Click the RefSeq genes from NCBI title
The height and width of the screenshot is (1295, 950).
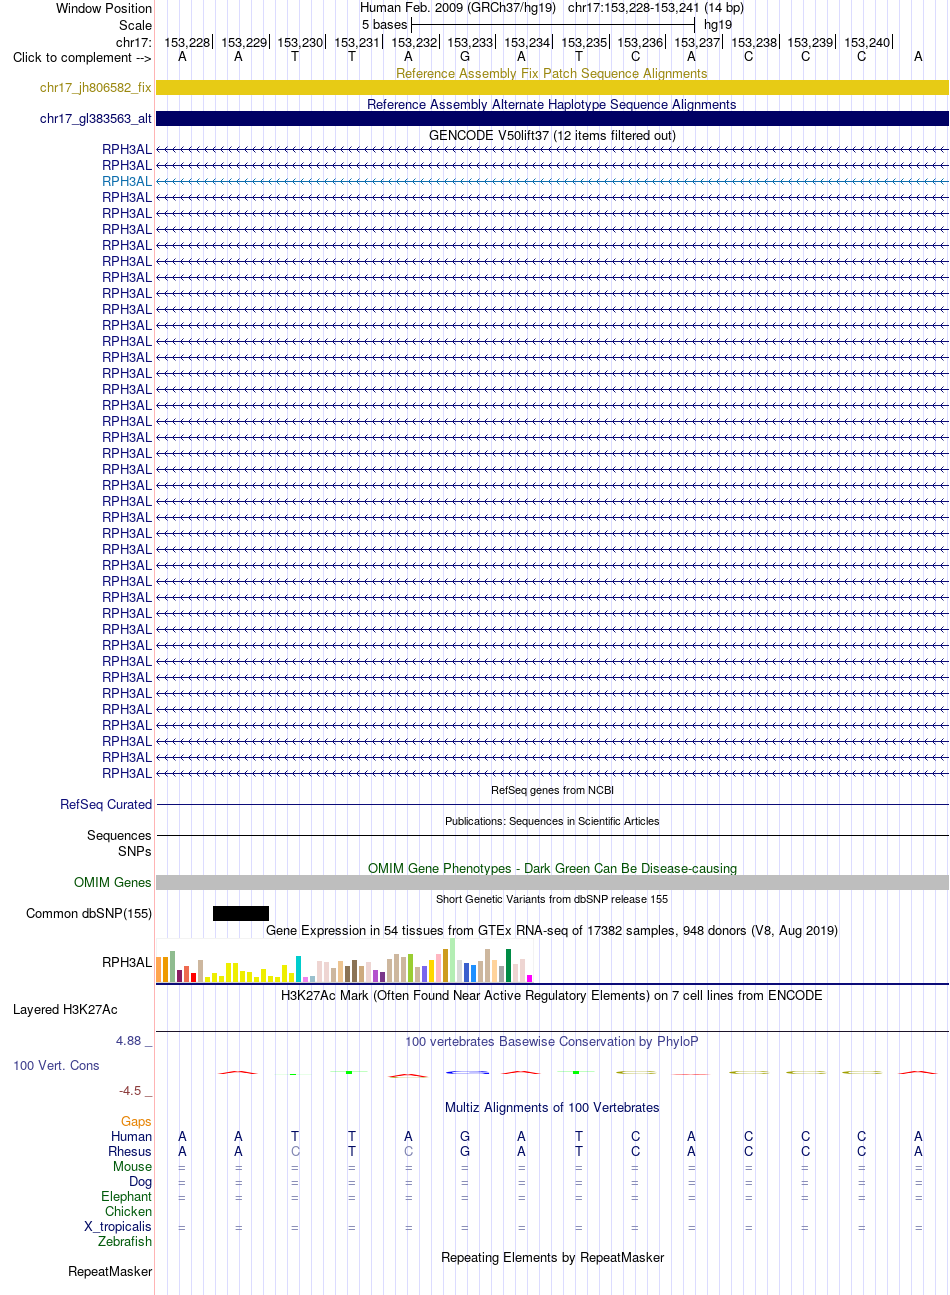(x=552, y=790)
